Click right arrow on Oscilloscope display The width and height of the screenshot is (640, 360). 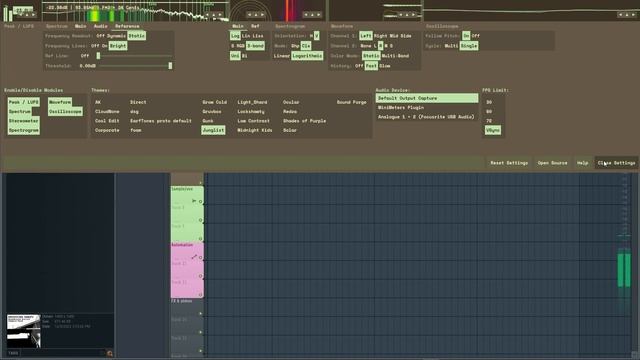[x=633, y=15]
